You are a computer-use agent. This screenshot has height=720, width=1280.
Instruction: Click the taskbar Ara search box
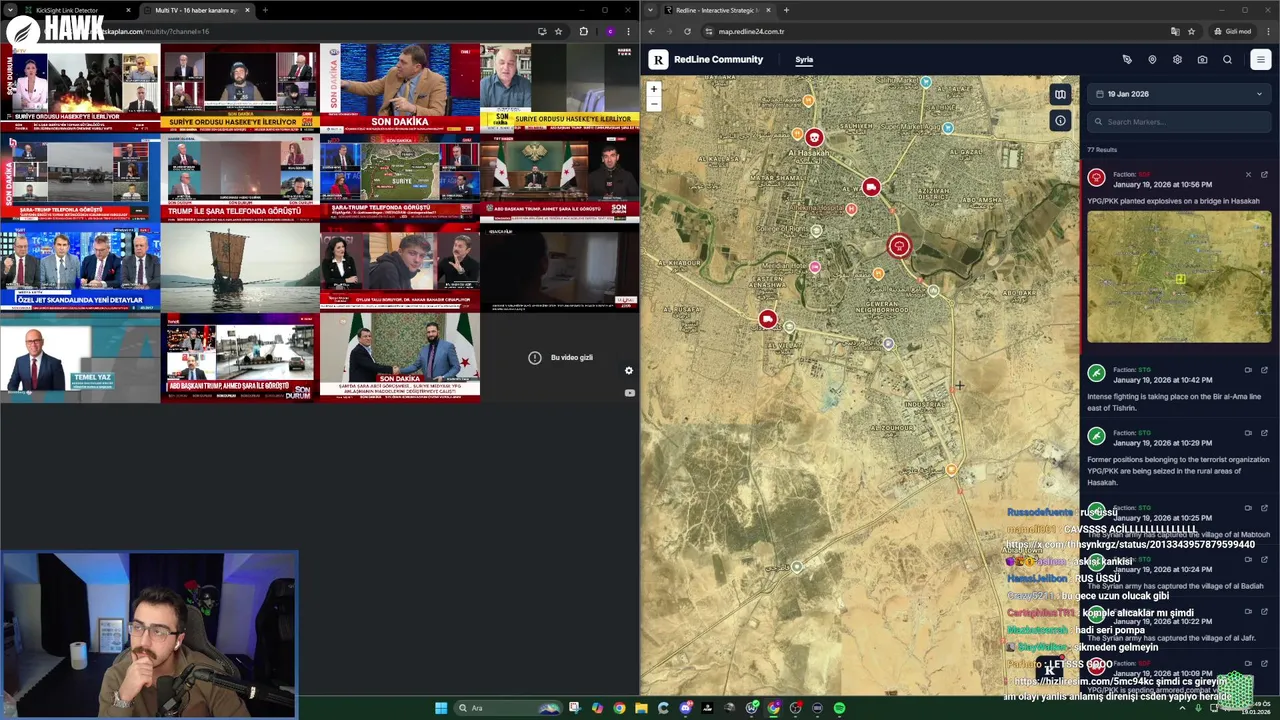(x=509, y=708)
